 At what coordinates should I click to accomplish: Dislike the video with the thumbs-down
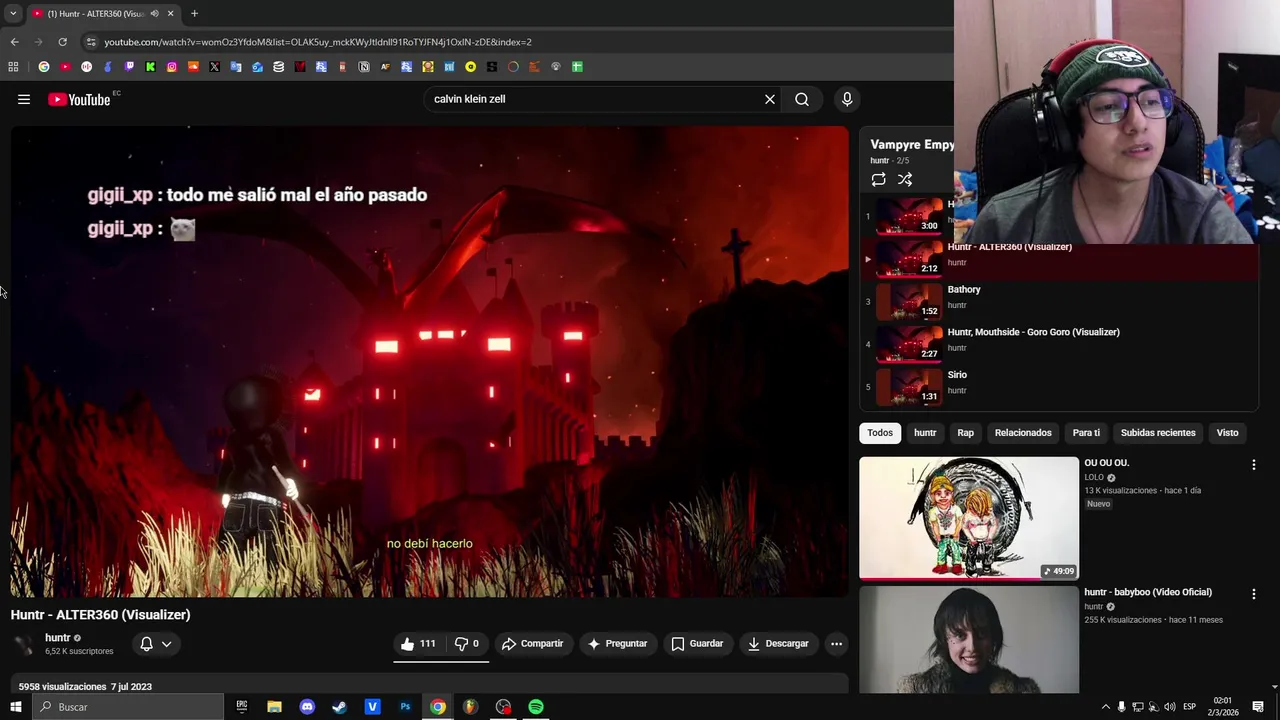tap(467, 643)
